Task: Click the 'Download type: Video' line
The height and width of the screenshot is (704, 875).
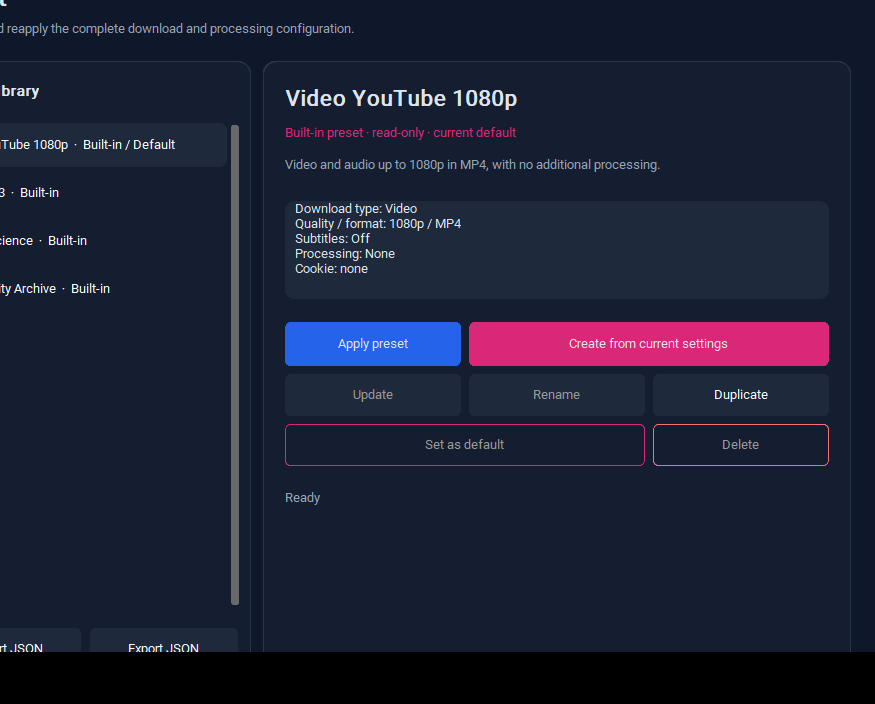Action: [x=356, y=209]
